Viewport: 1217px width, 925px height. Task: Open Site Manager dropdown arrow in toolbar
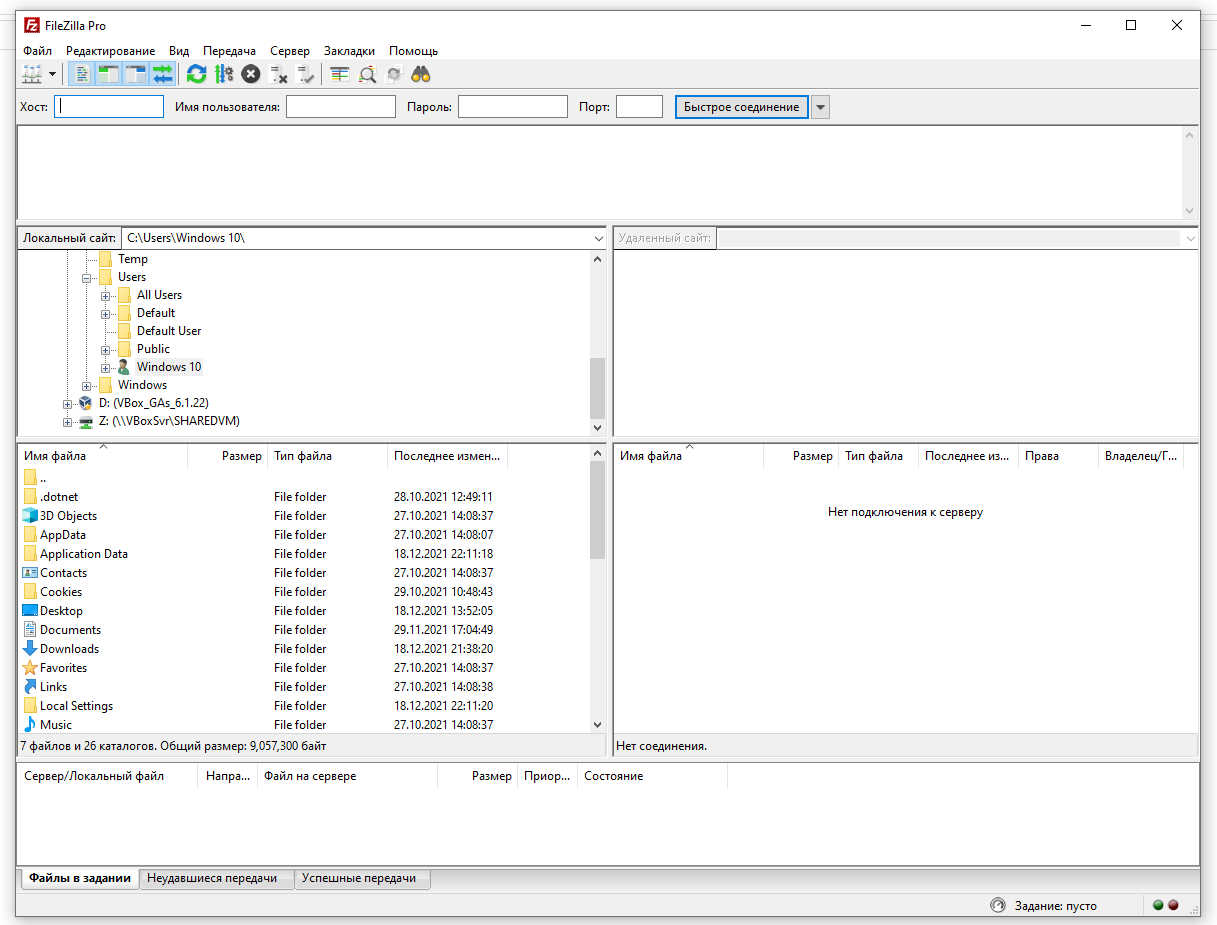(x=52, y=74)
